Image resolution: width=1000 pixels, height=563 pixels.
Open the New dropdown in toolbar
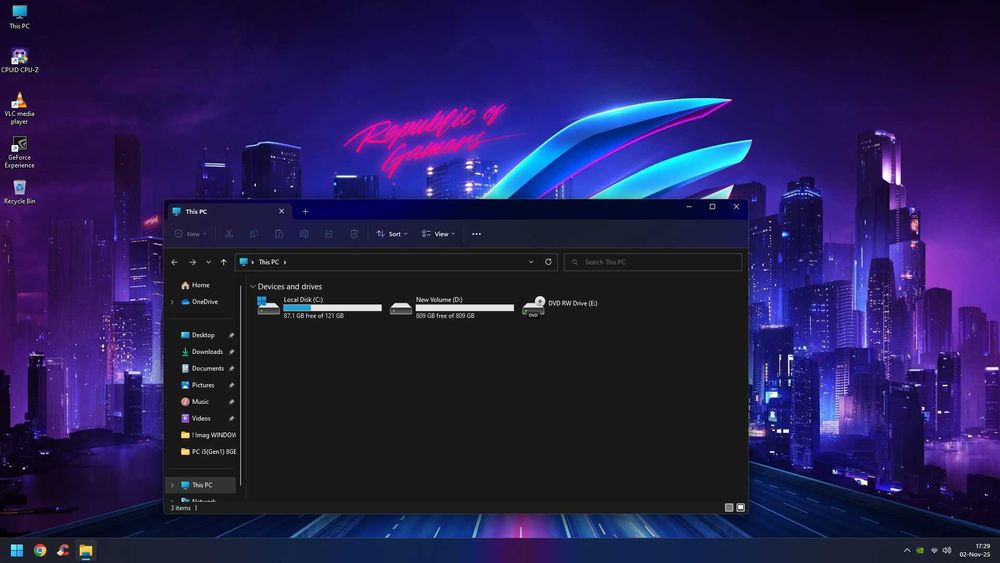[191, 234]
